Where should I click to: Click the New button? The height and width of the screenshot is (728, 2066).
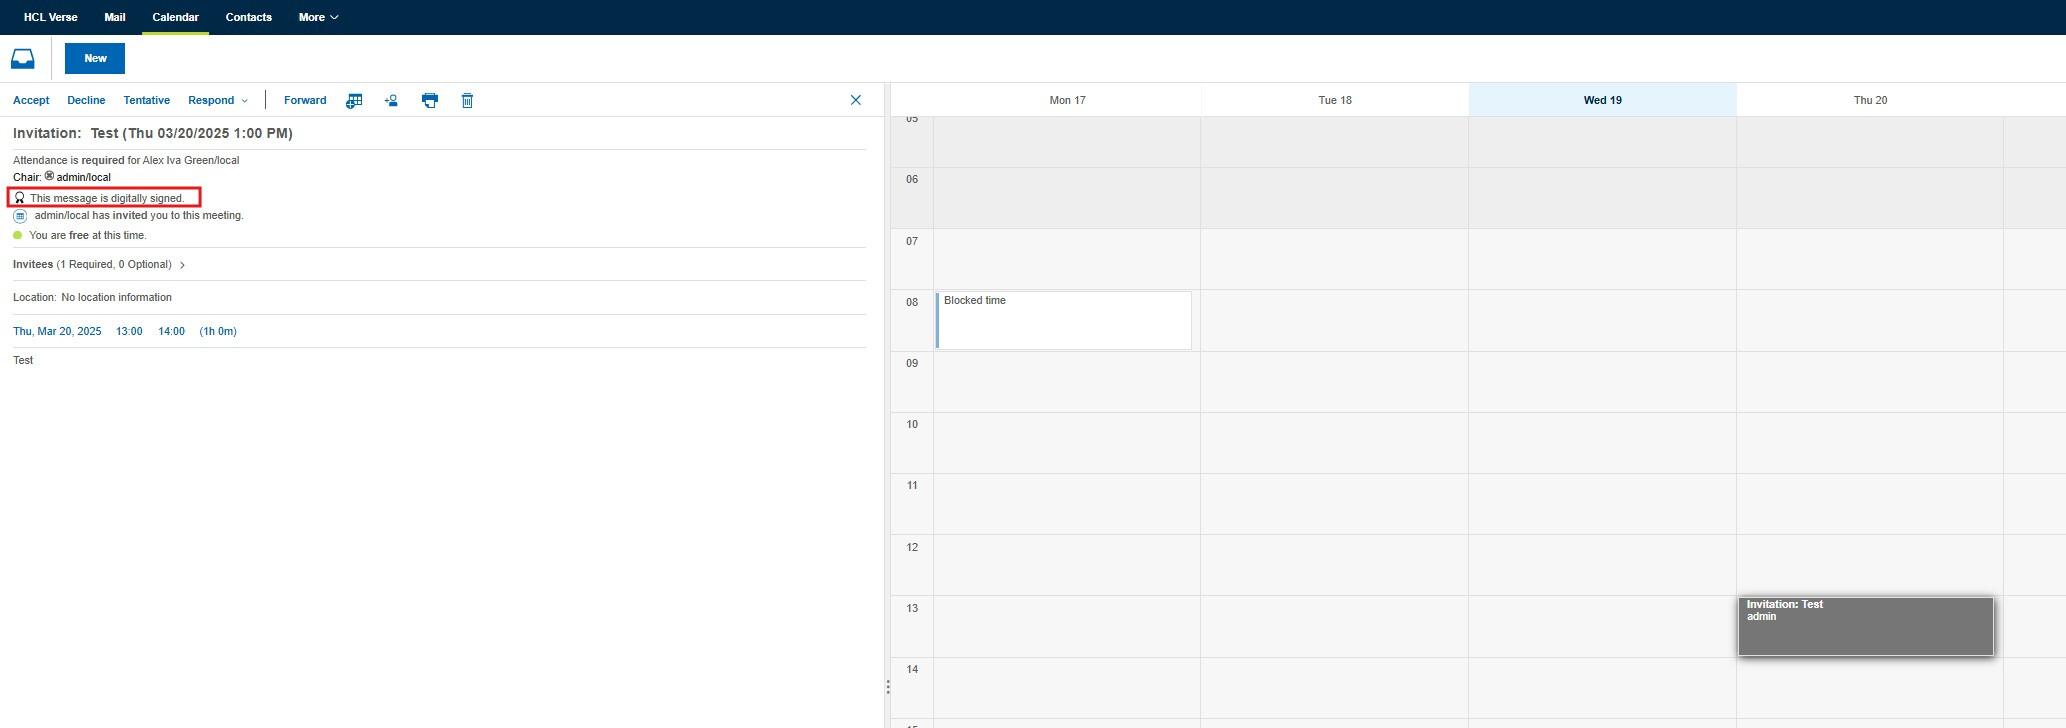coord(95,58)
